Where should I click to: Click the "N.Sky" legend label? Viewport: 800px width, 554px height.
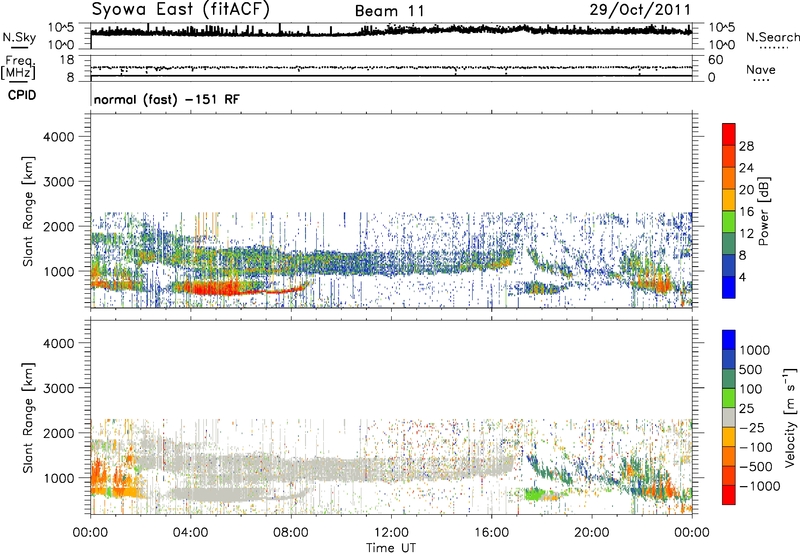click(x=19, y=37)
